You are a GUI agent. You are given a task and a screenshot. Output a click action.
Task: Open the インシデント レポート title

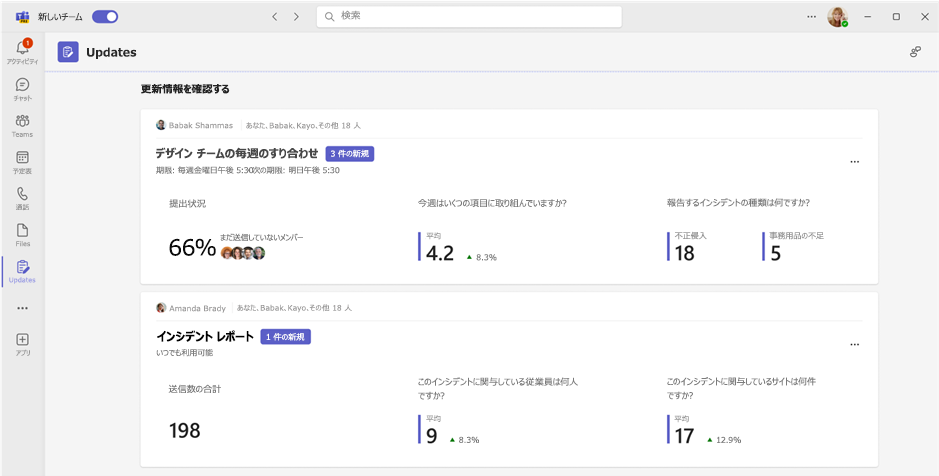tap(204, 337)
